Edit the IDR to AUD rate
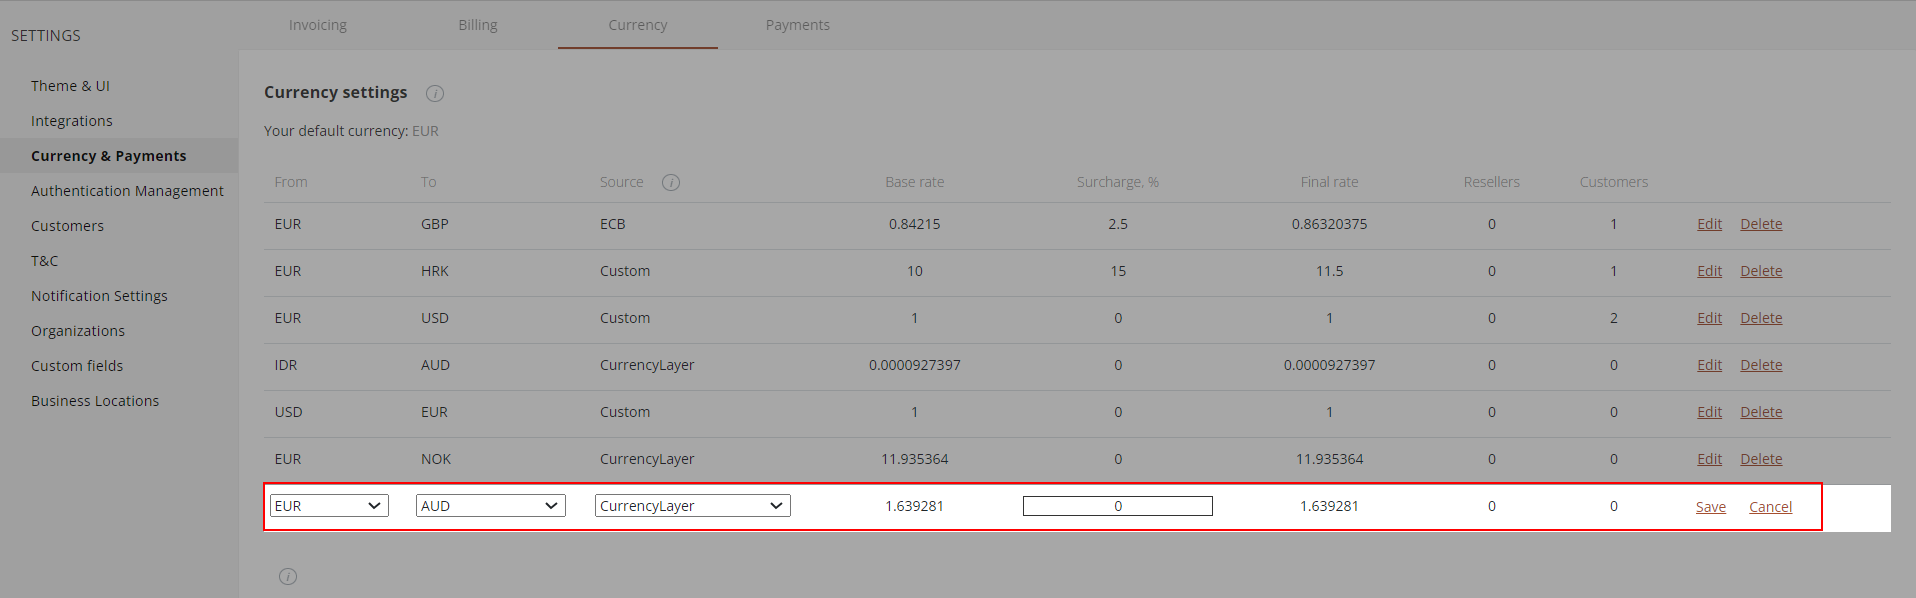 (1709, 365)
